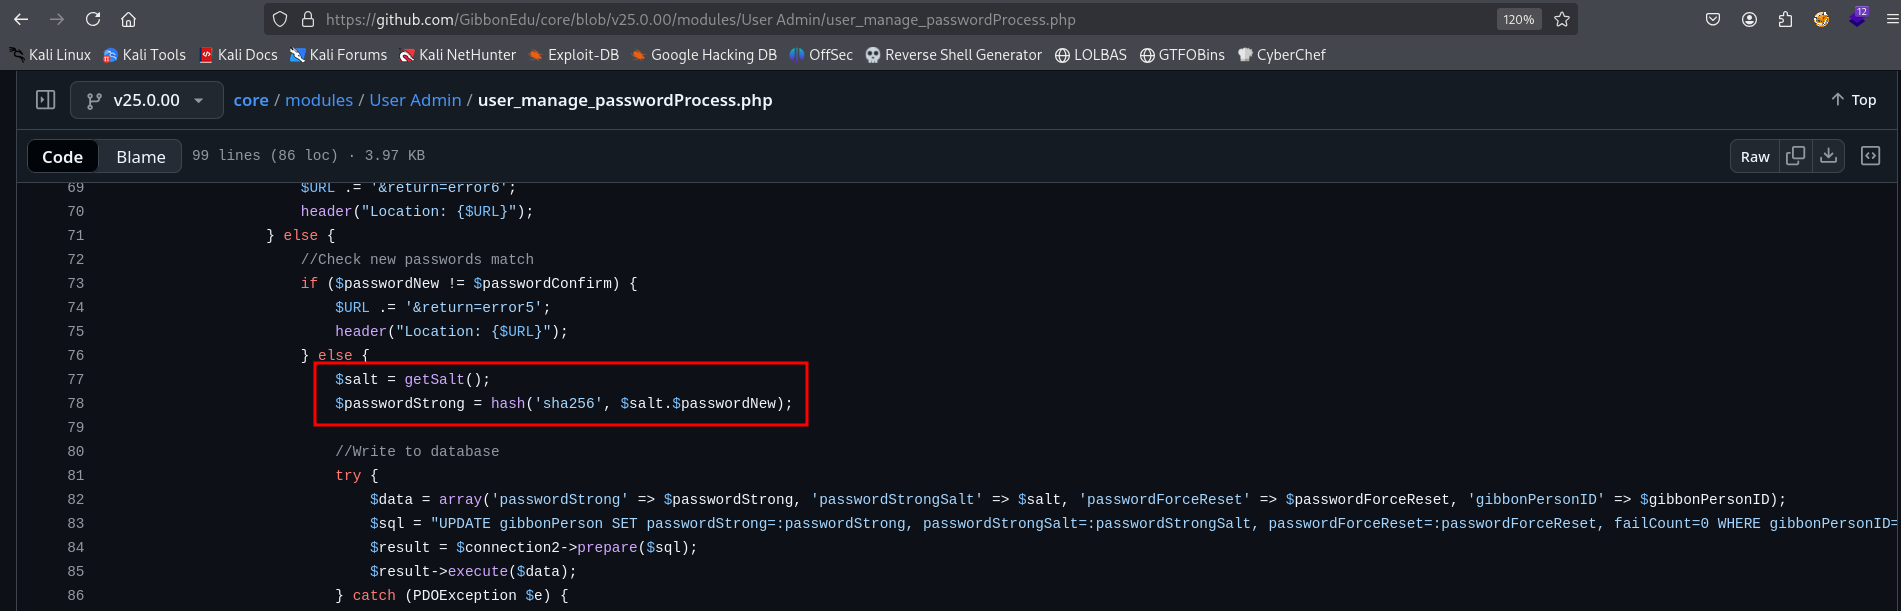The width and height of the screenshot is (1901, 611).
Task: Open the Firefox account icon
Action: pyautogui.click(x=1749, y=19)
